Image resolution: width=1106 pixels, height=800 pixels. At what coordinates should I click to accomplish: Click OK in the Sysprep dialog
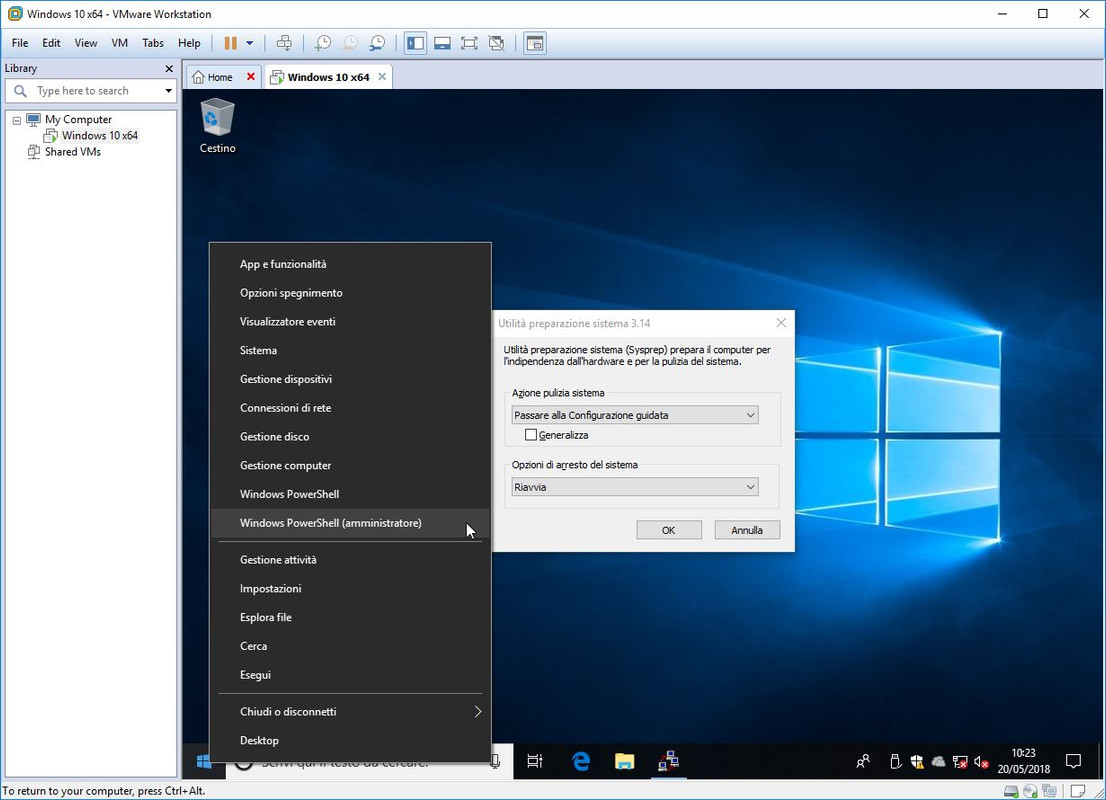[x=669, y=531]
